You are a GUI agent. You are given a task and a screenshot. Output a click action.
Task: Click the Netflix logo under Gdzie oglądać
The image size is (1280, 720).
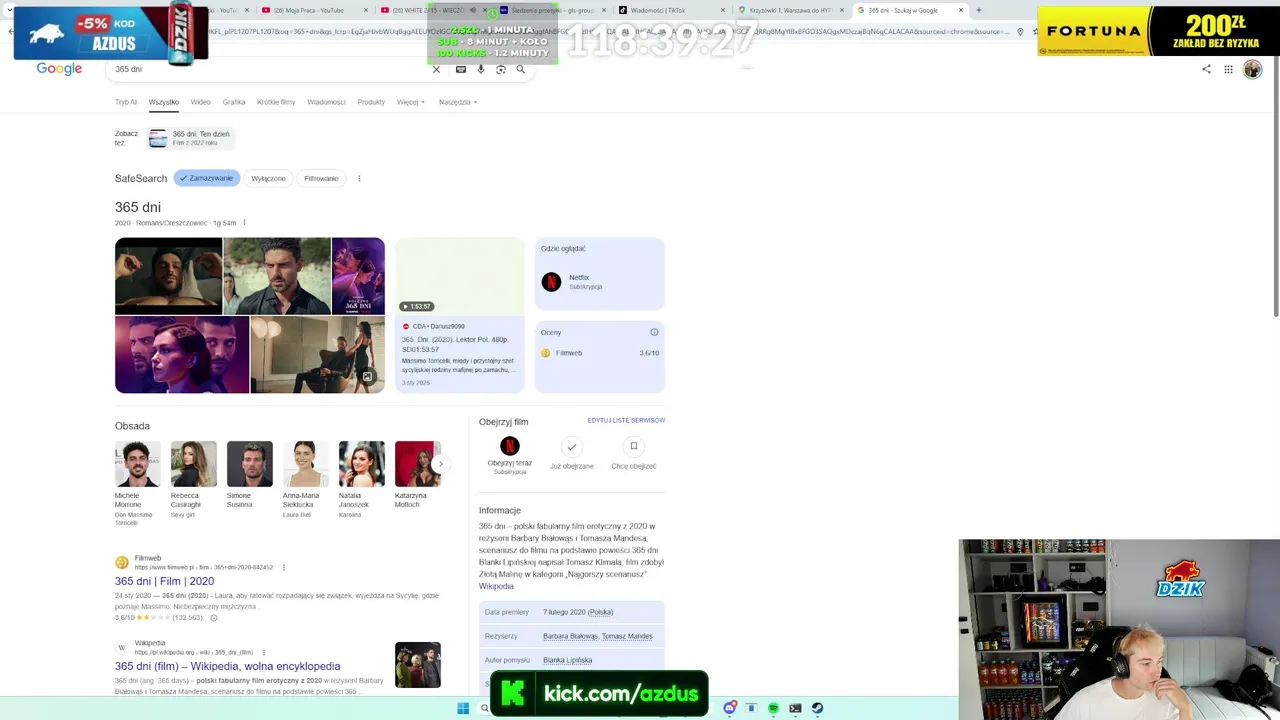click(x=551, y=282)
